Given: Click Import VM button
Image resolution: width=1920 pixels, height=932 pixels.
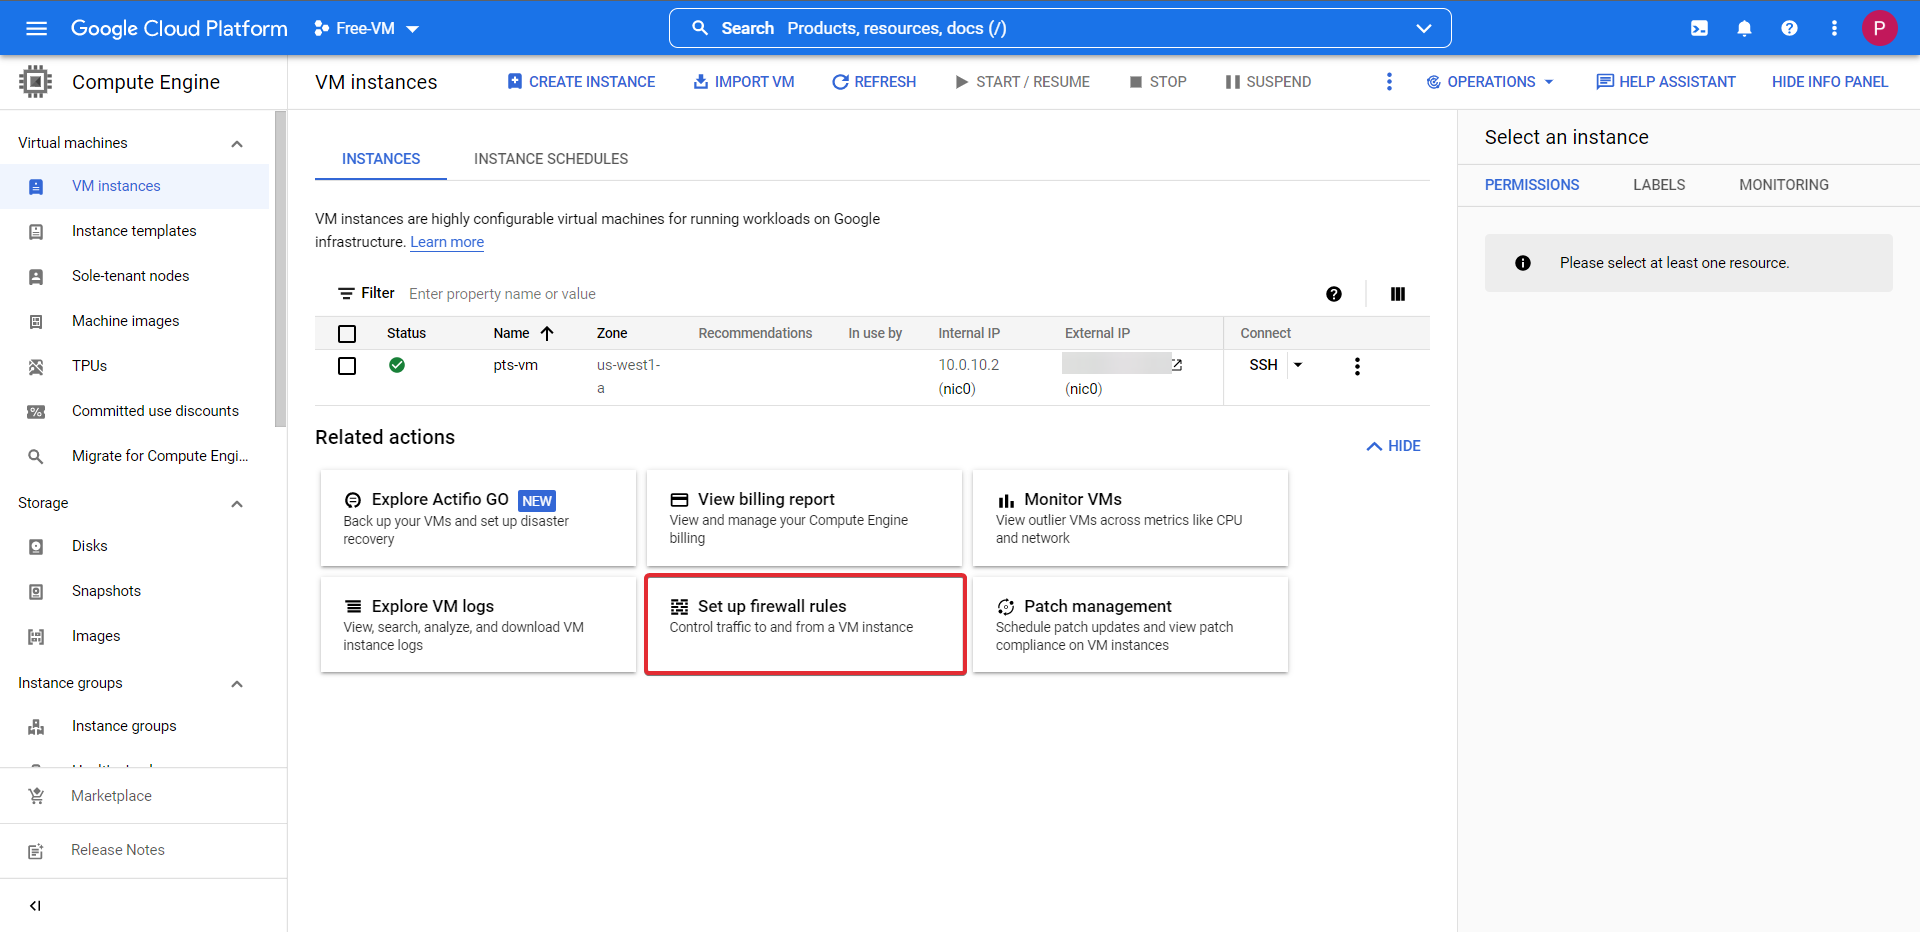Looking at the screenshot, I should (x=744, y=82).
